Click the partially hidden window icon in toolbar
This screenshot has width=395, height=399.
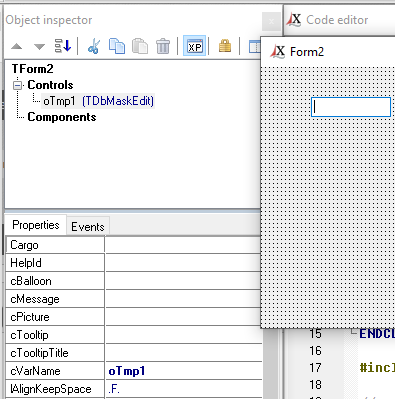click(255, 46)
